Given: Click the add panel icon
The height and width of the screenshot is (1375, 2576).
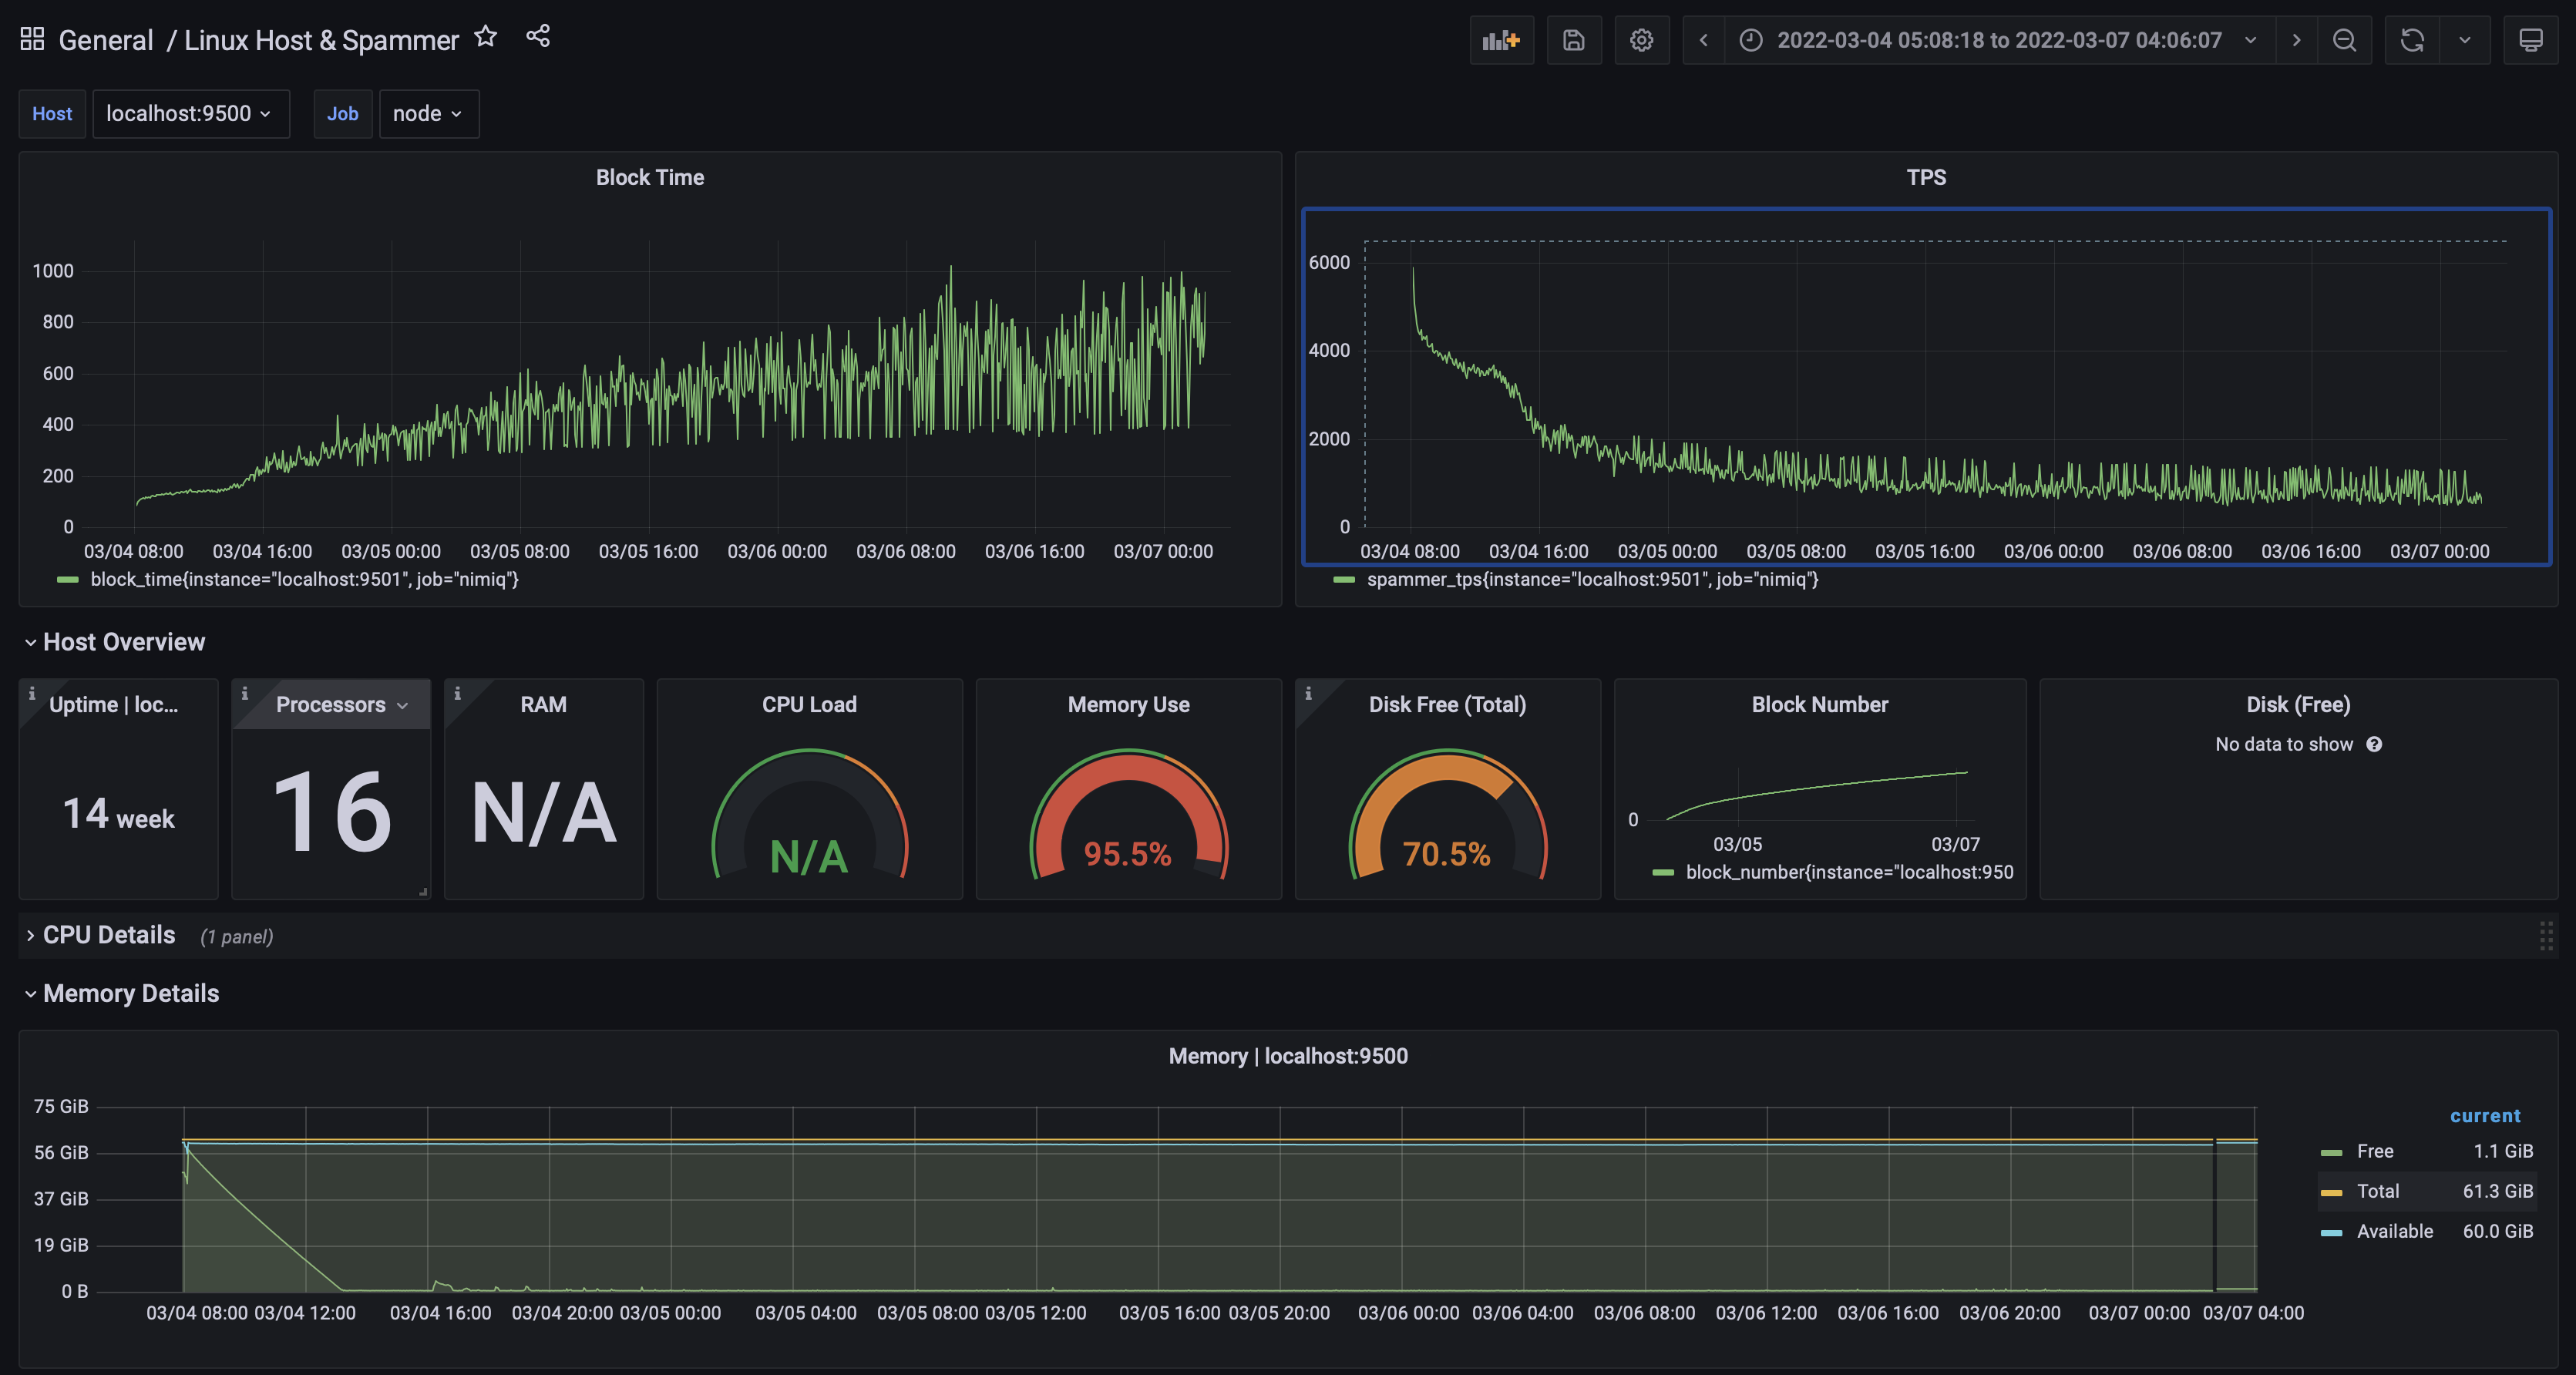Looking at the screenshot, I should tap(1501, 40).
